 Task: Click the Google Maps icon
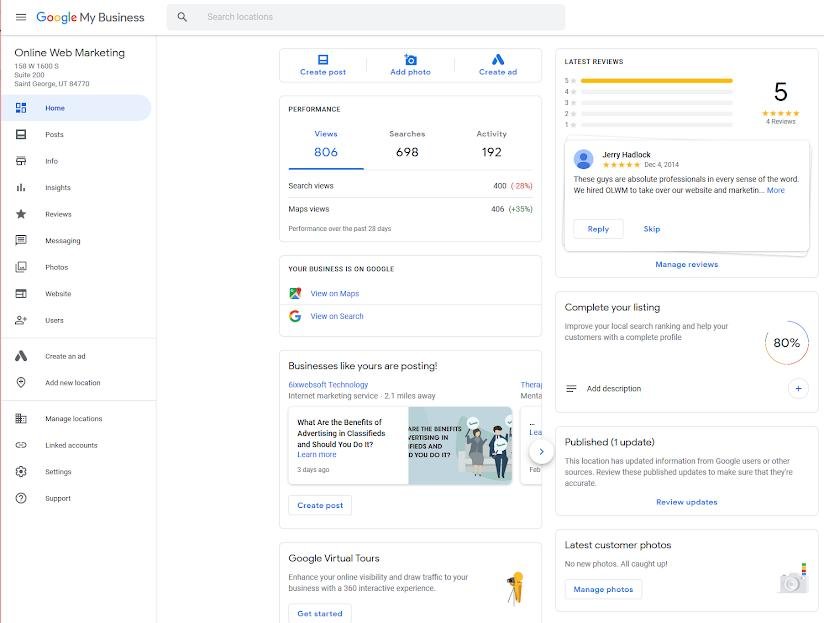pos(295,293)
